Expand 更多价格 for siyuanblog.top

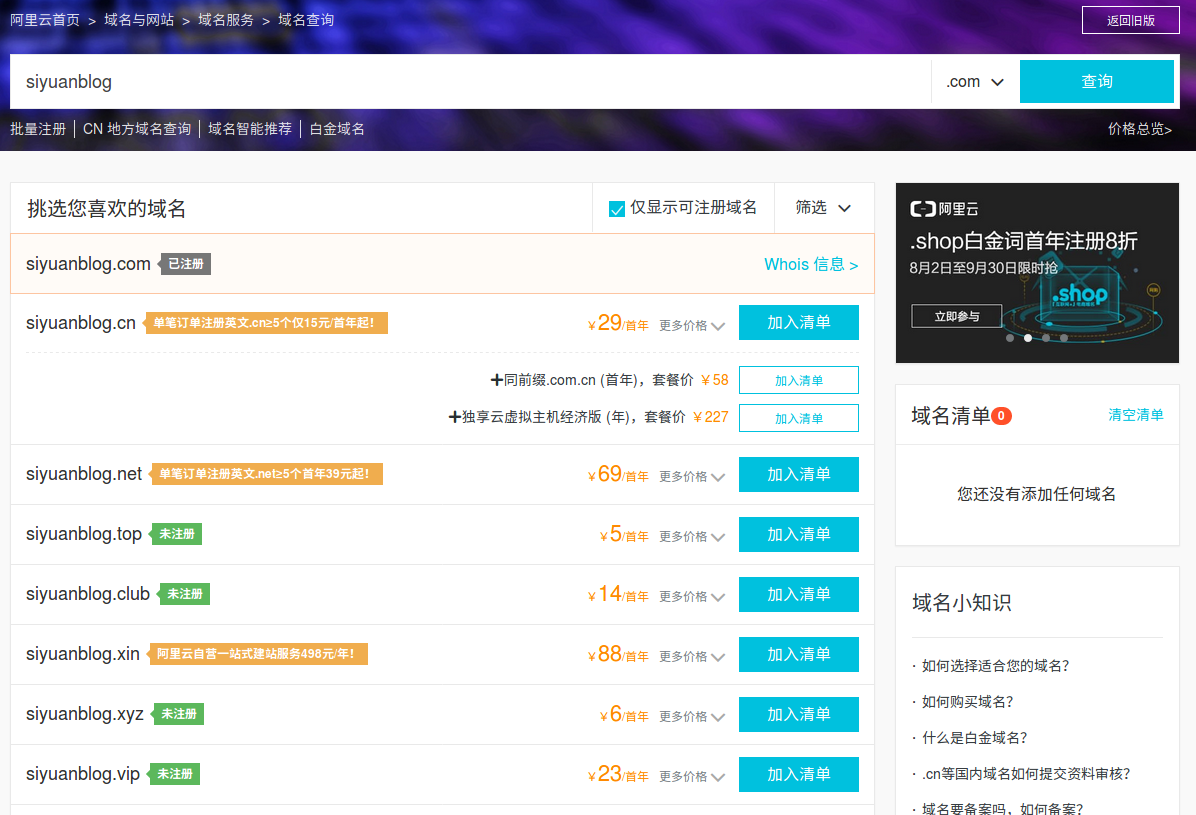coord(692,537)
